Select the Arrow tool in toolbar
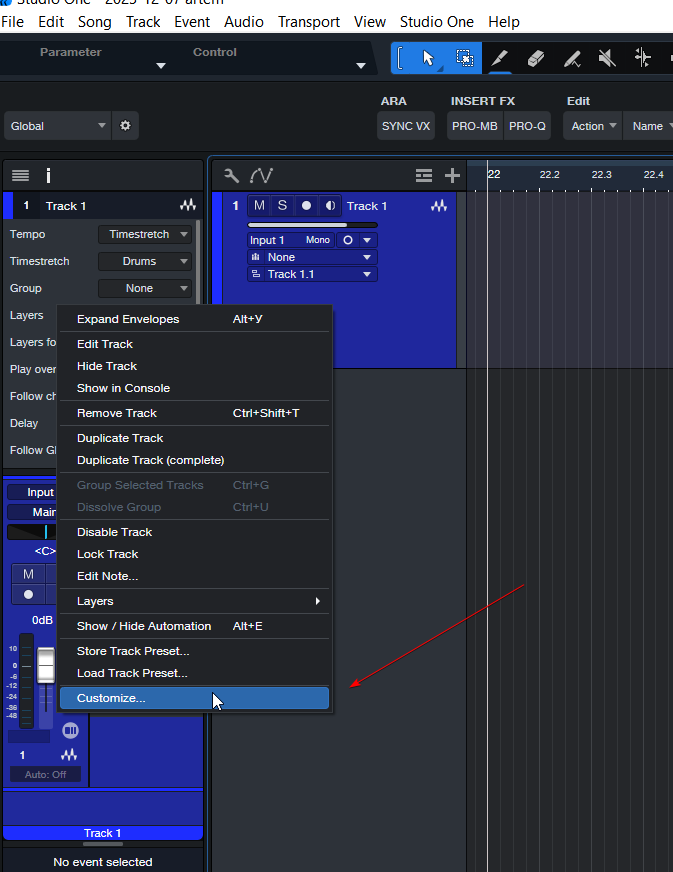This screenshot has width=673, height=872. [x=428, y=58]
